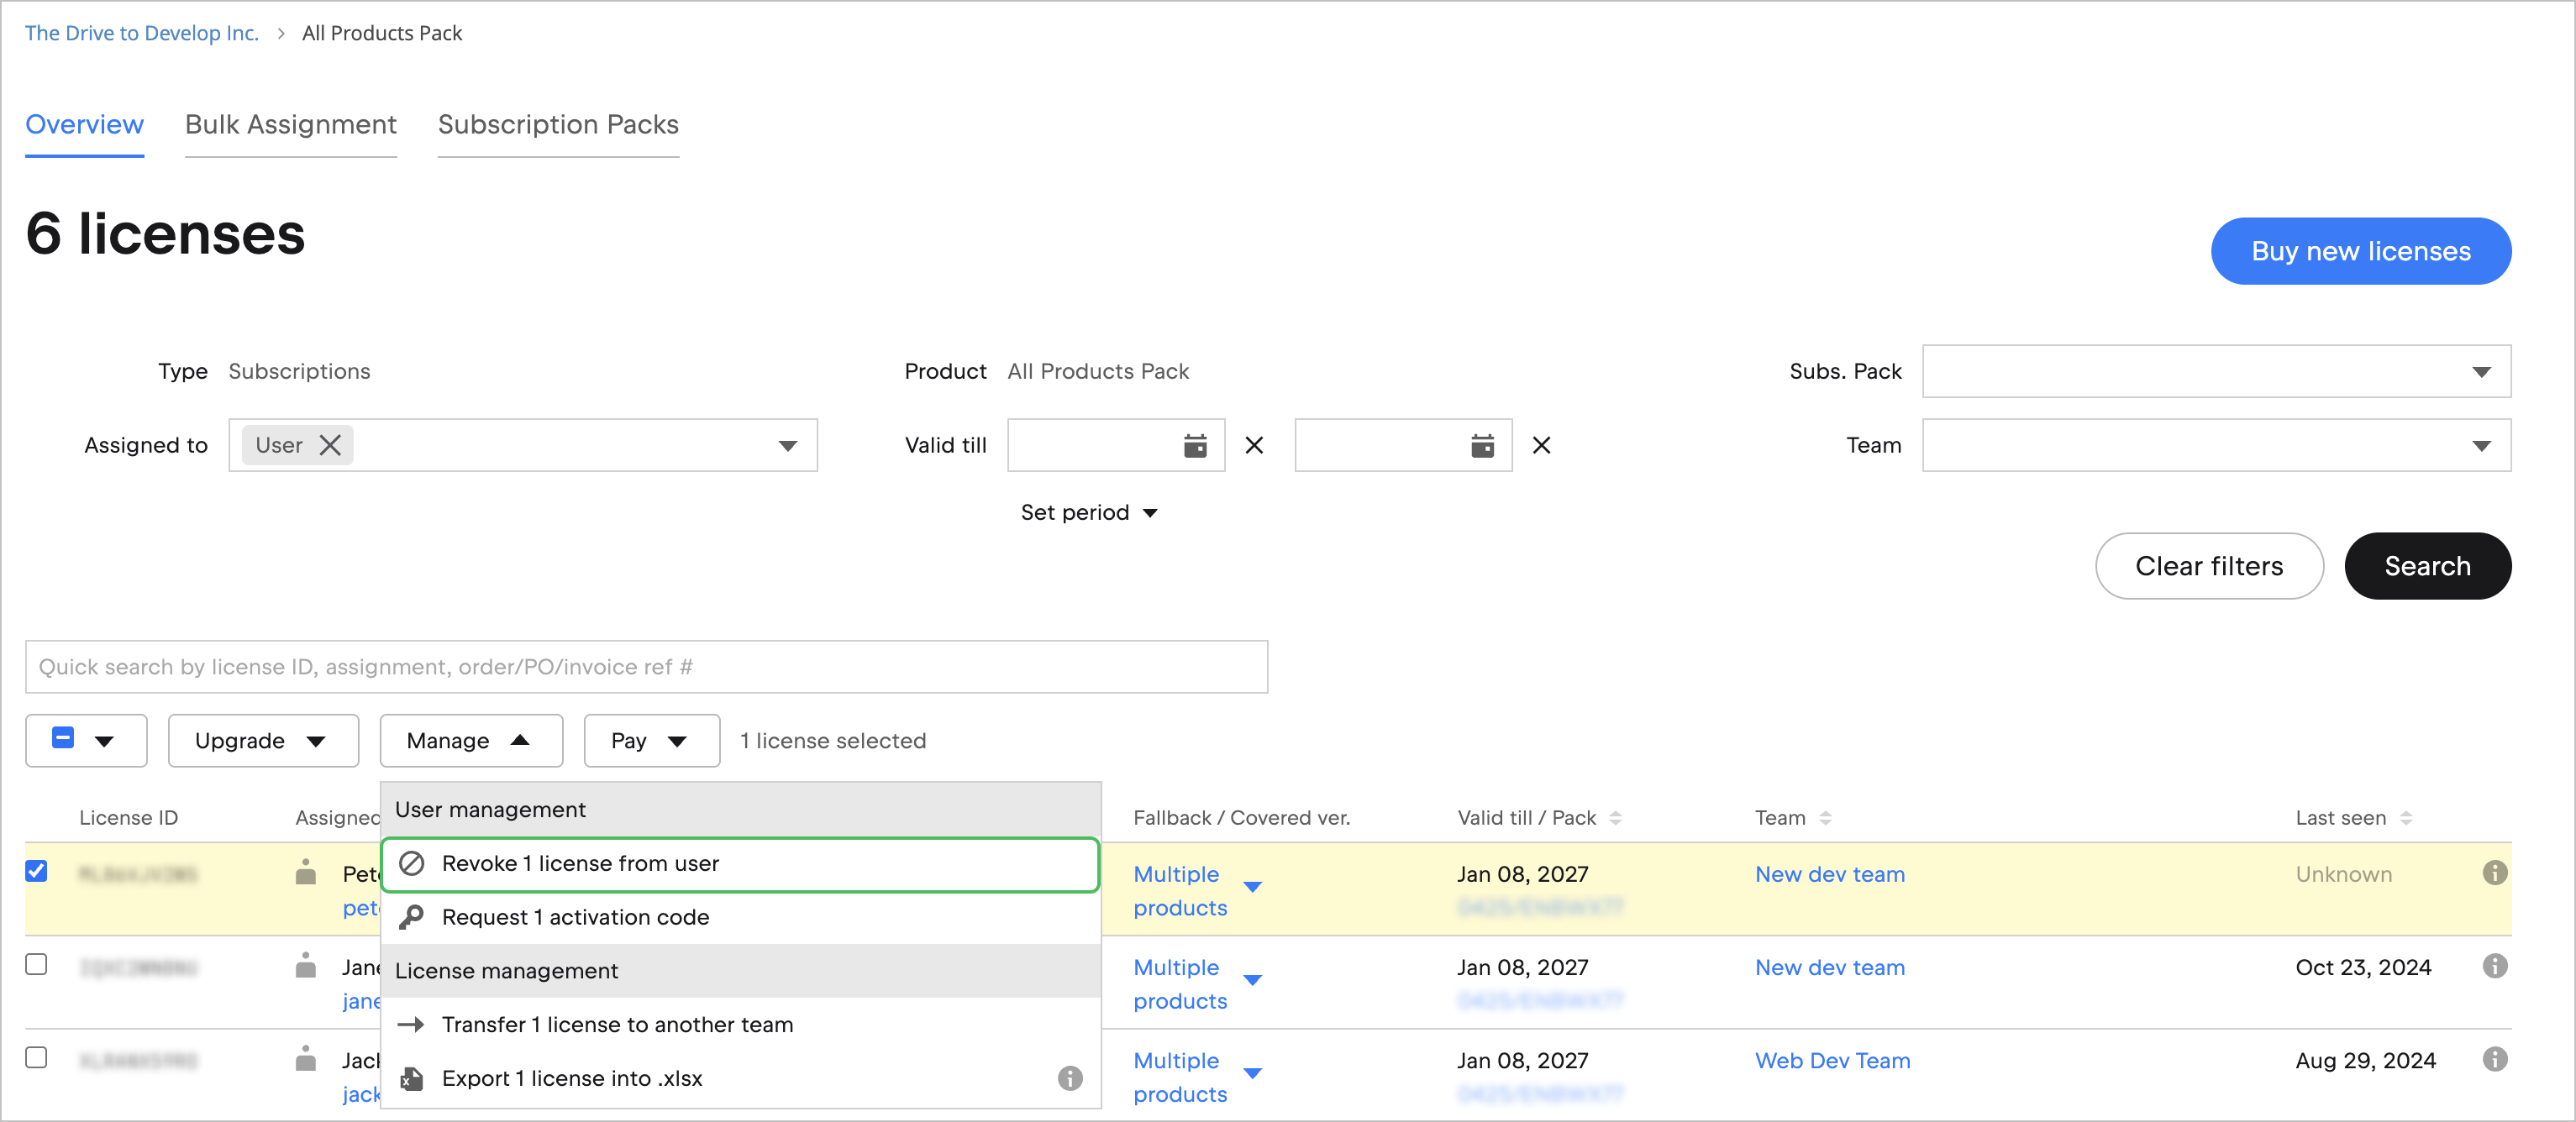Open info icon on the Unknown last seen row

(x=2494, y=873)
